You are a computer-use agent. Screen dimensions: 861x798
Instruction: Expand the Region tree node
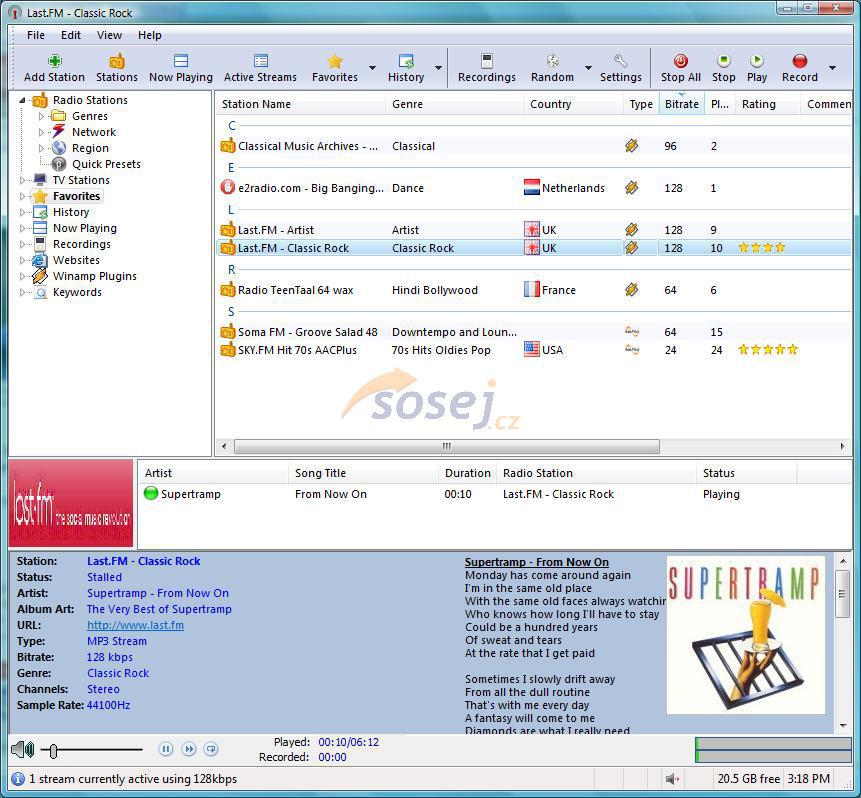41,148
